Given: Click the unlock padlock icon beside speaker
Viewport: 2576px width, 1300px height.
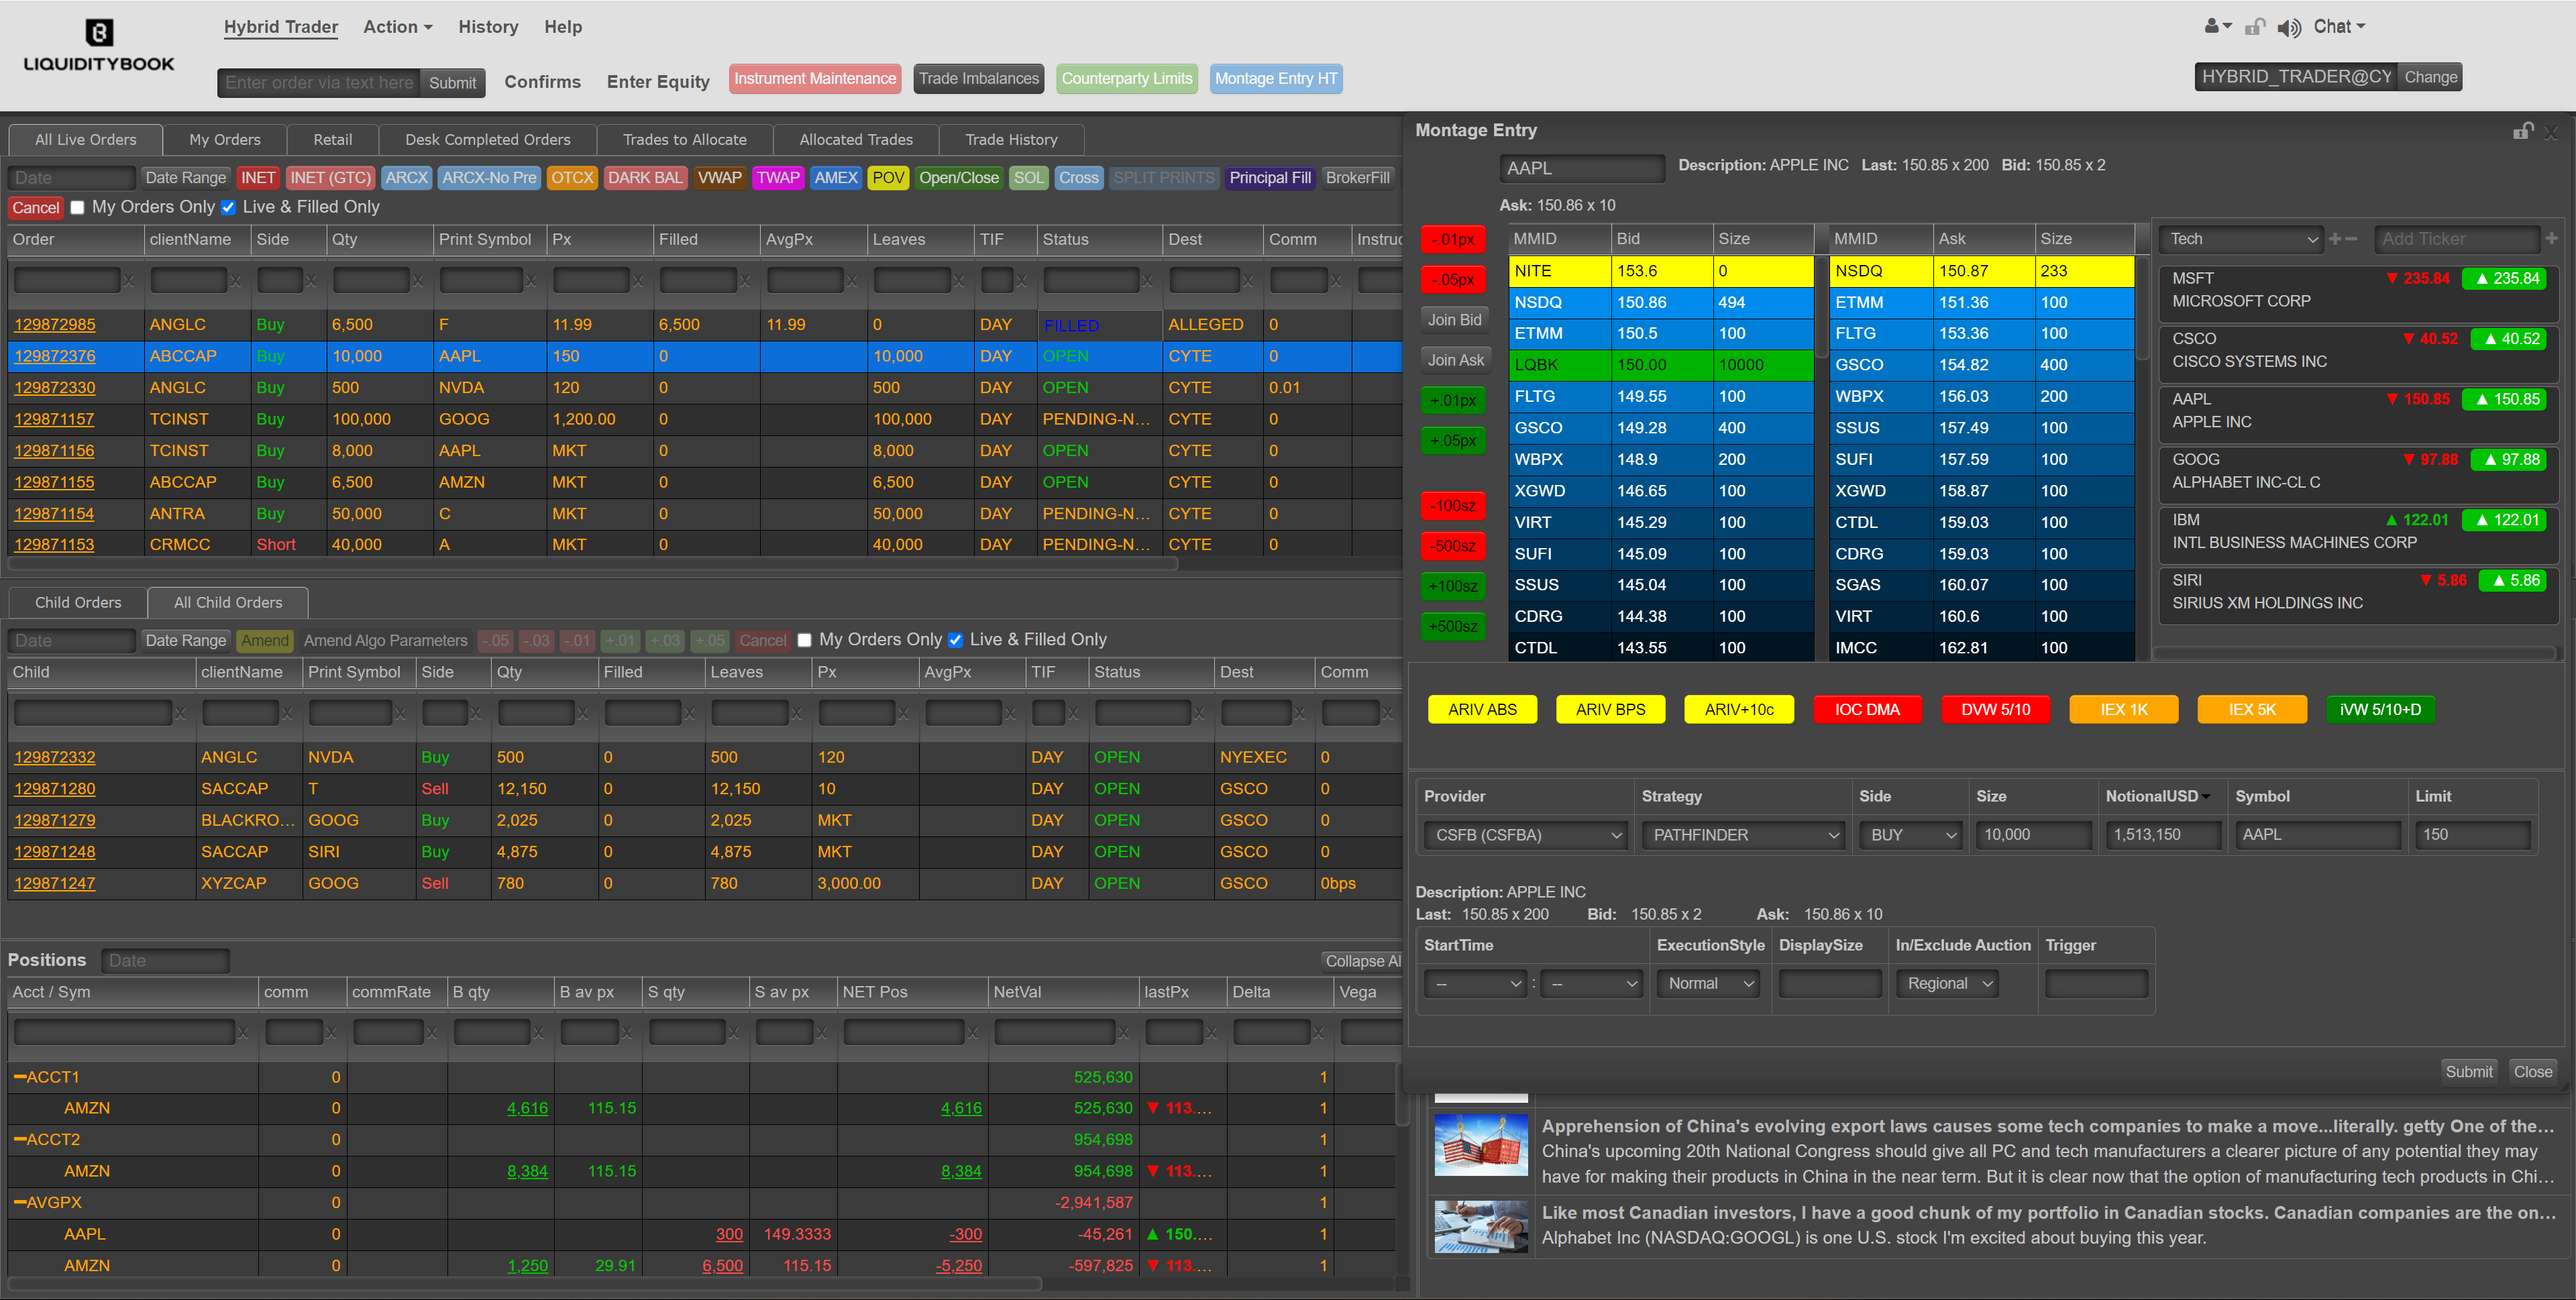Looking at the screenshot, I should tap(2254, 28).
